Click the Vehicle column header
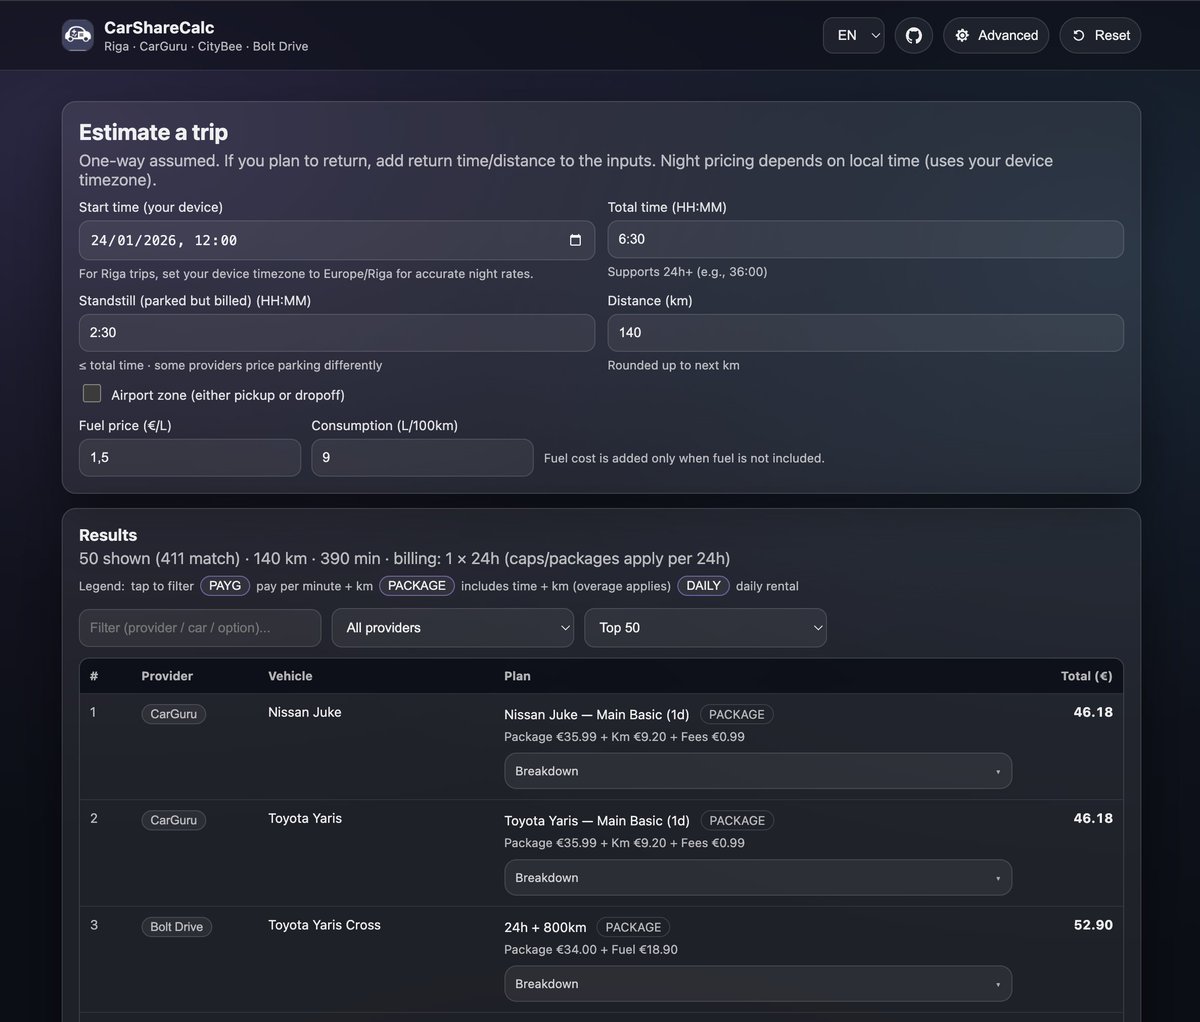This screenshot has height=1022, width=1200. 290,676
